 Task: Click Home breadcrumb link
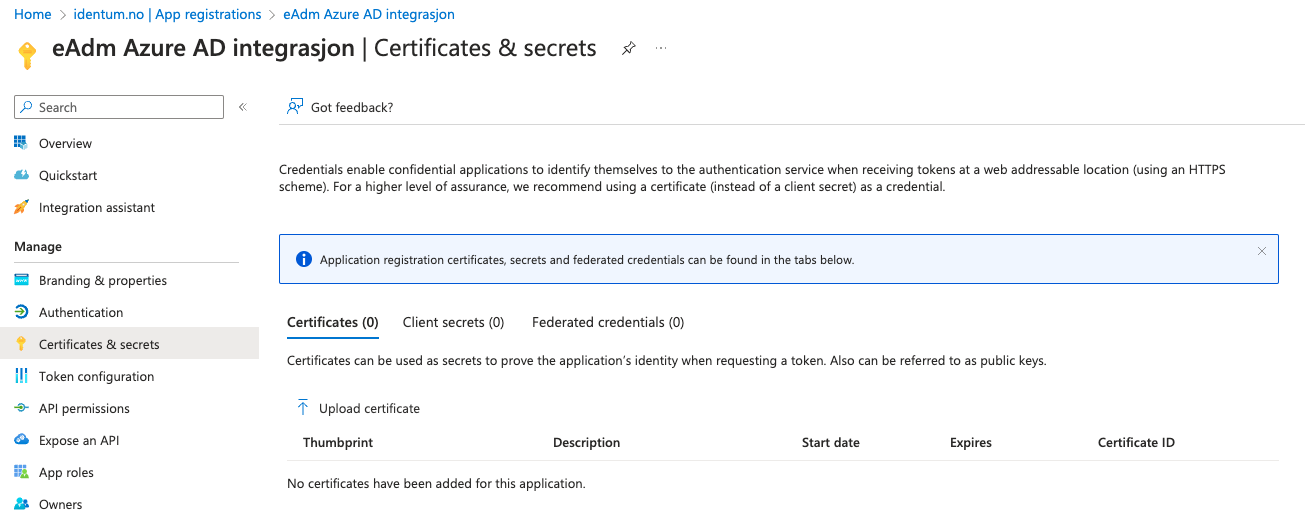[x=33, y=14]
